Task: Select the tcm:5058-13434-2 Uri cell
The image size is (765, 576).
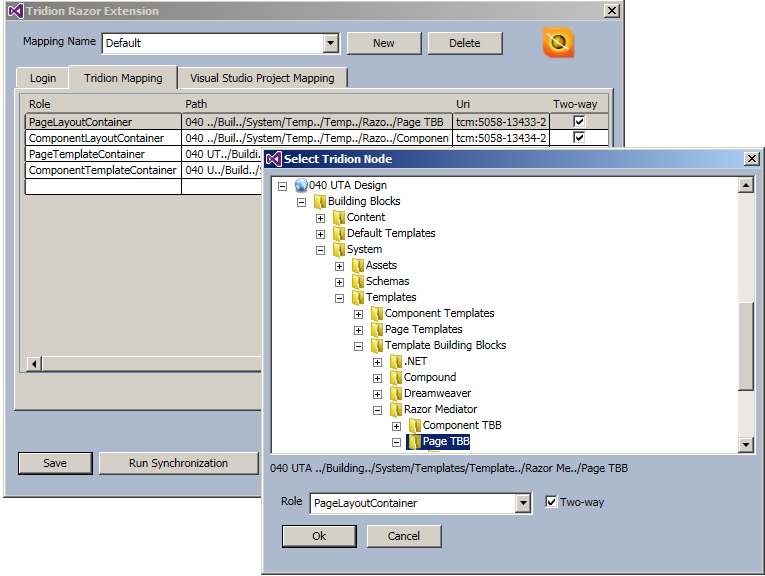Action: pos(501,138)
